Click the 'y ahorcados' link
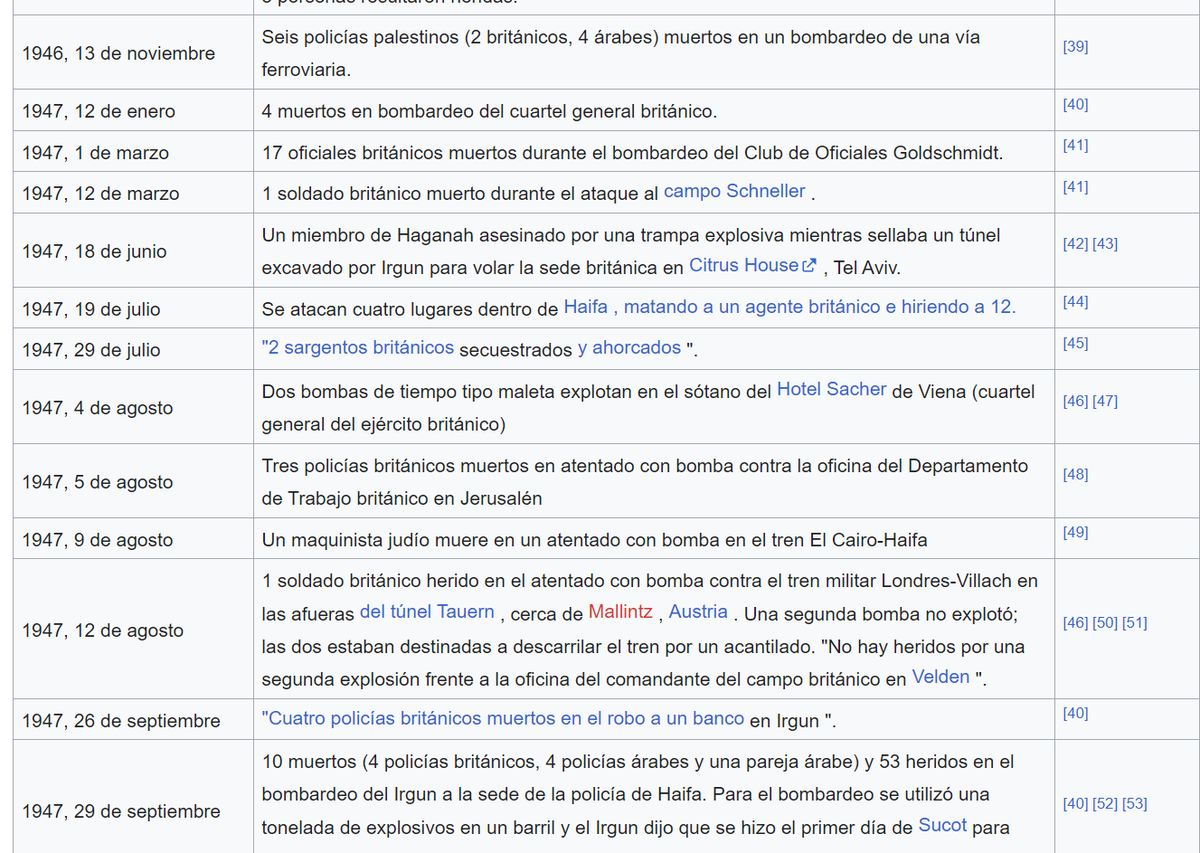The height and width of the screenshot is (853, 1200). point(630,348)
